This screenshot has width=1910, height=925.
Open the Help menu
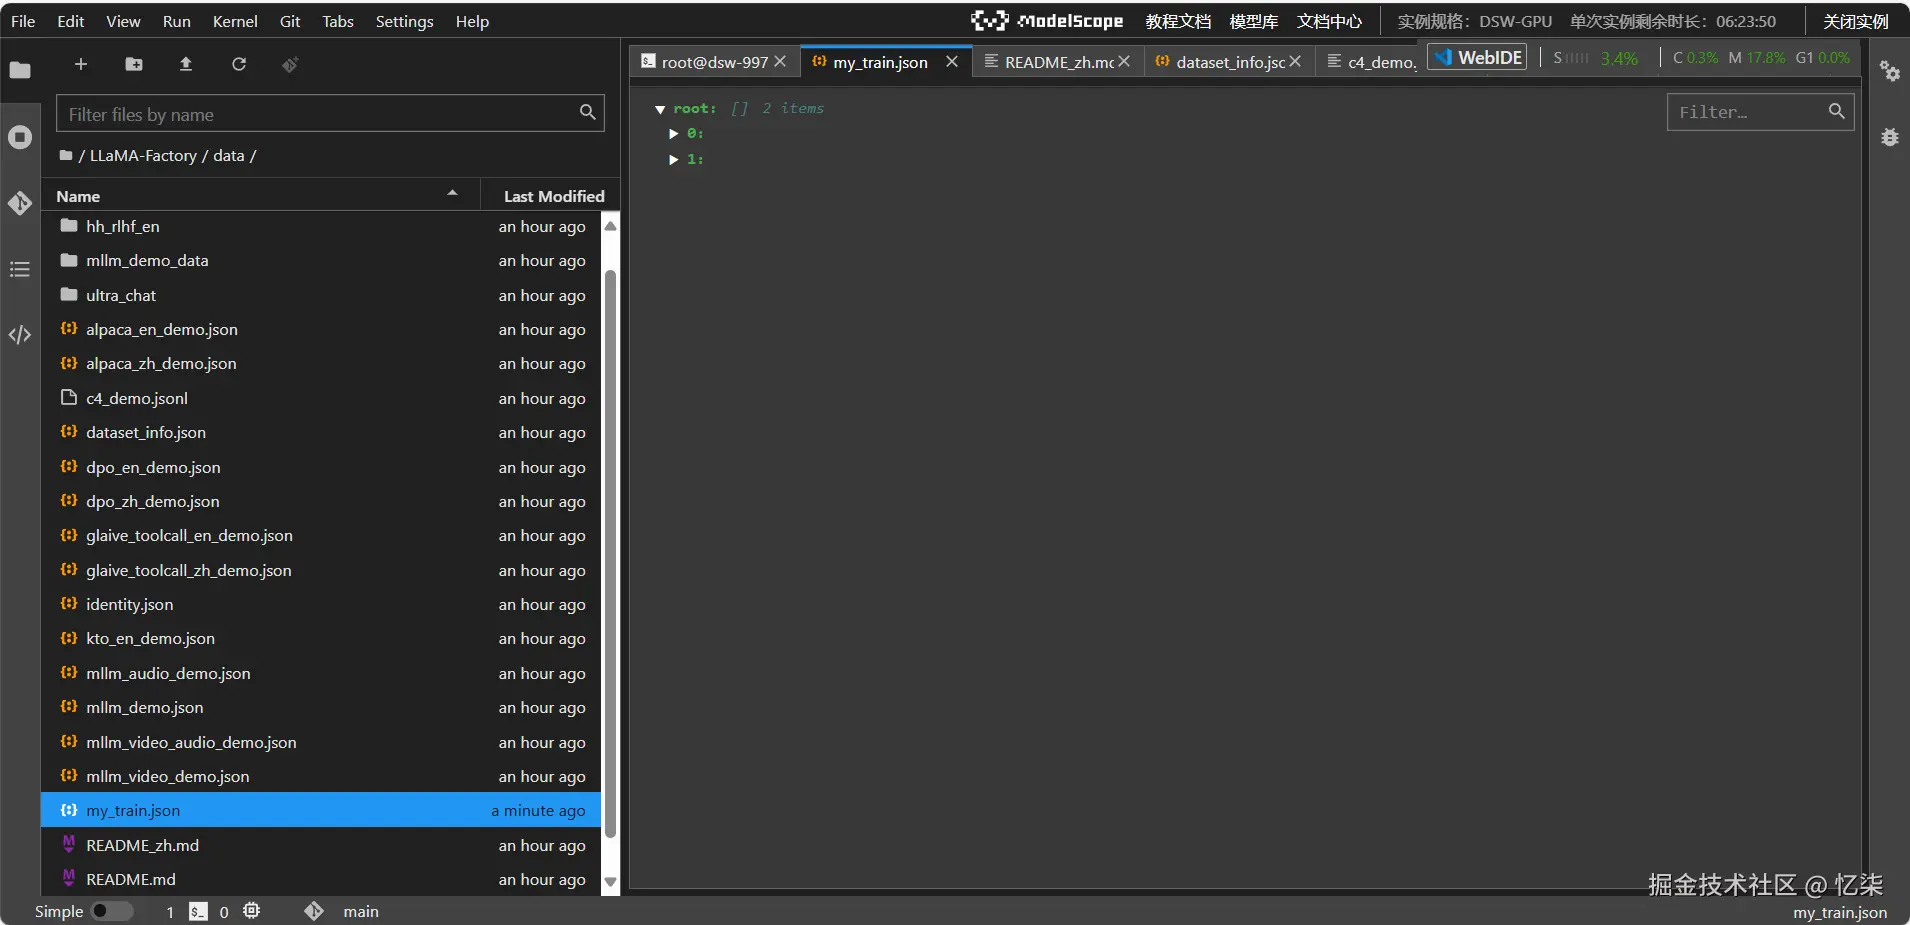[472, 21]
